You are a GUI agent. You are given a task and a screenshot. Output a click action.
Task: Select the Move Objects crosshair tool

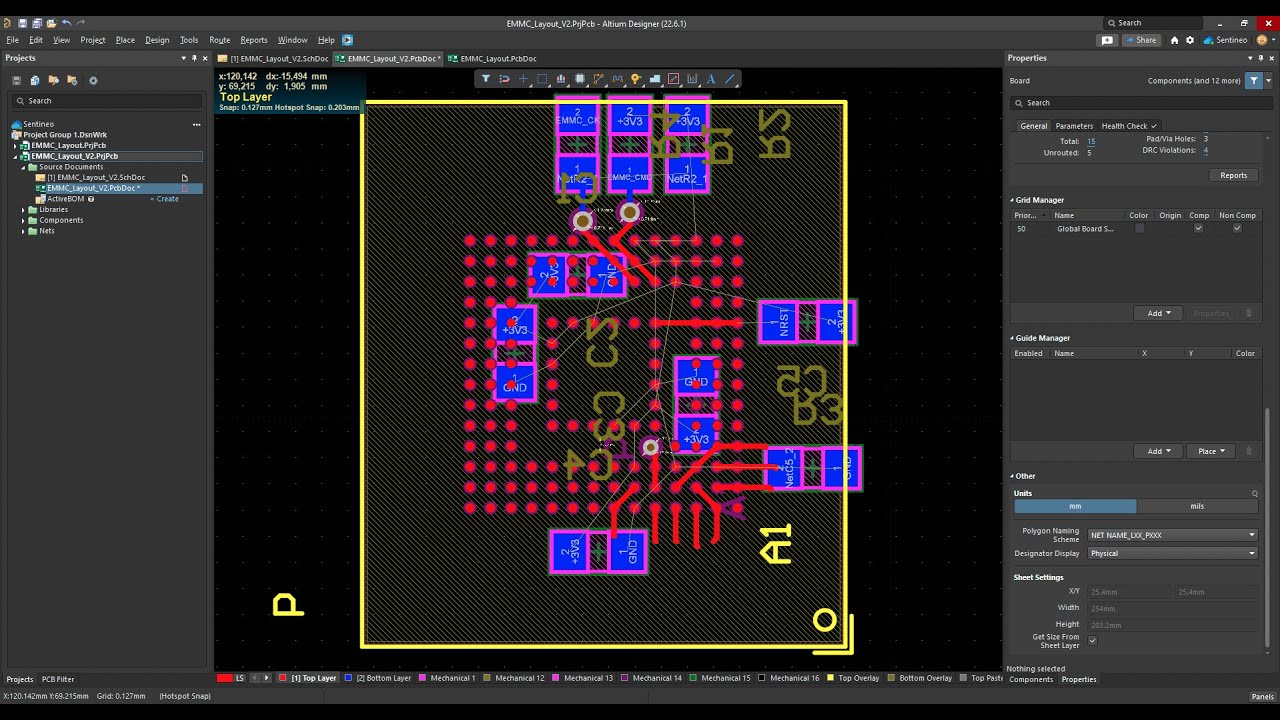(523, 78)
